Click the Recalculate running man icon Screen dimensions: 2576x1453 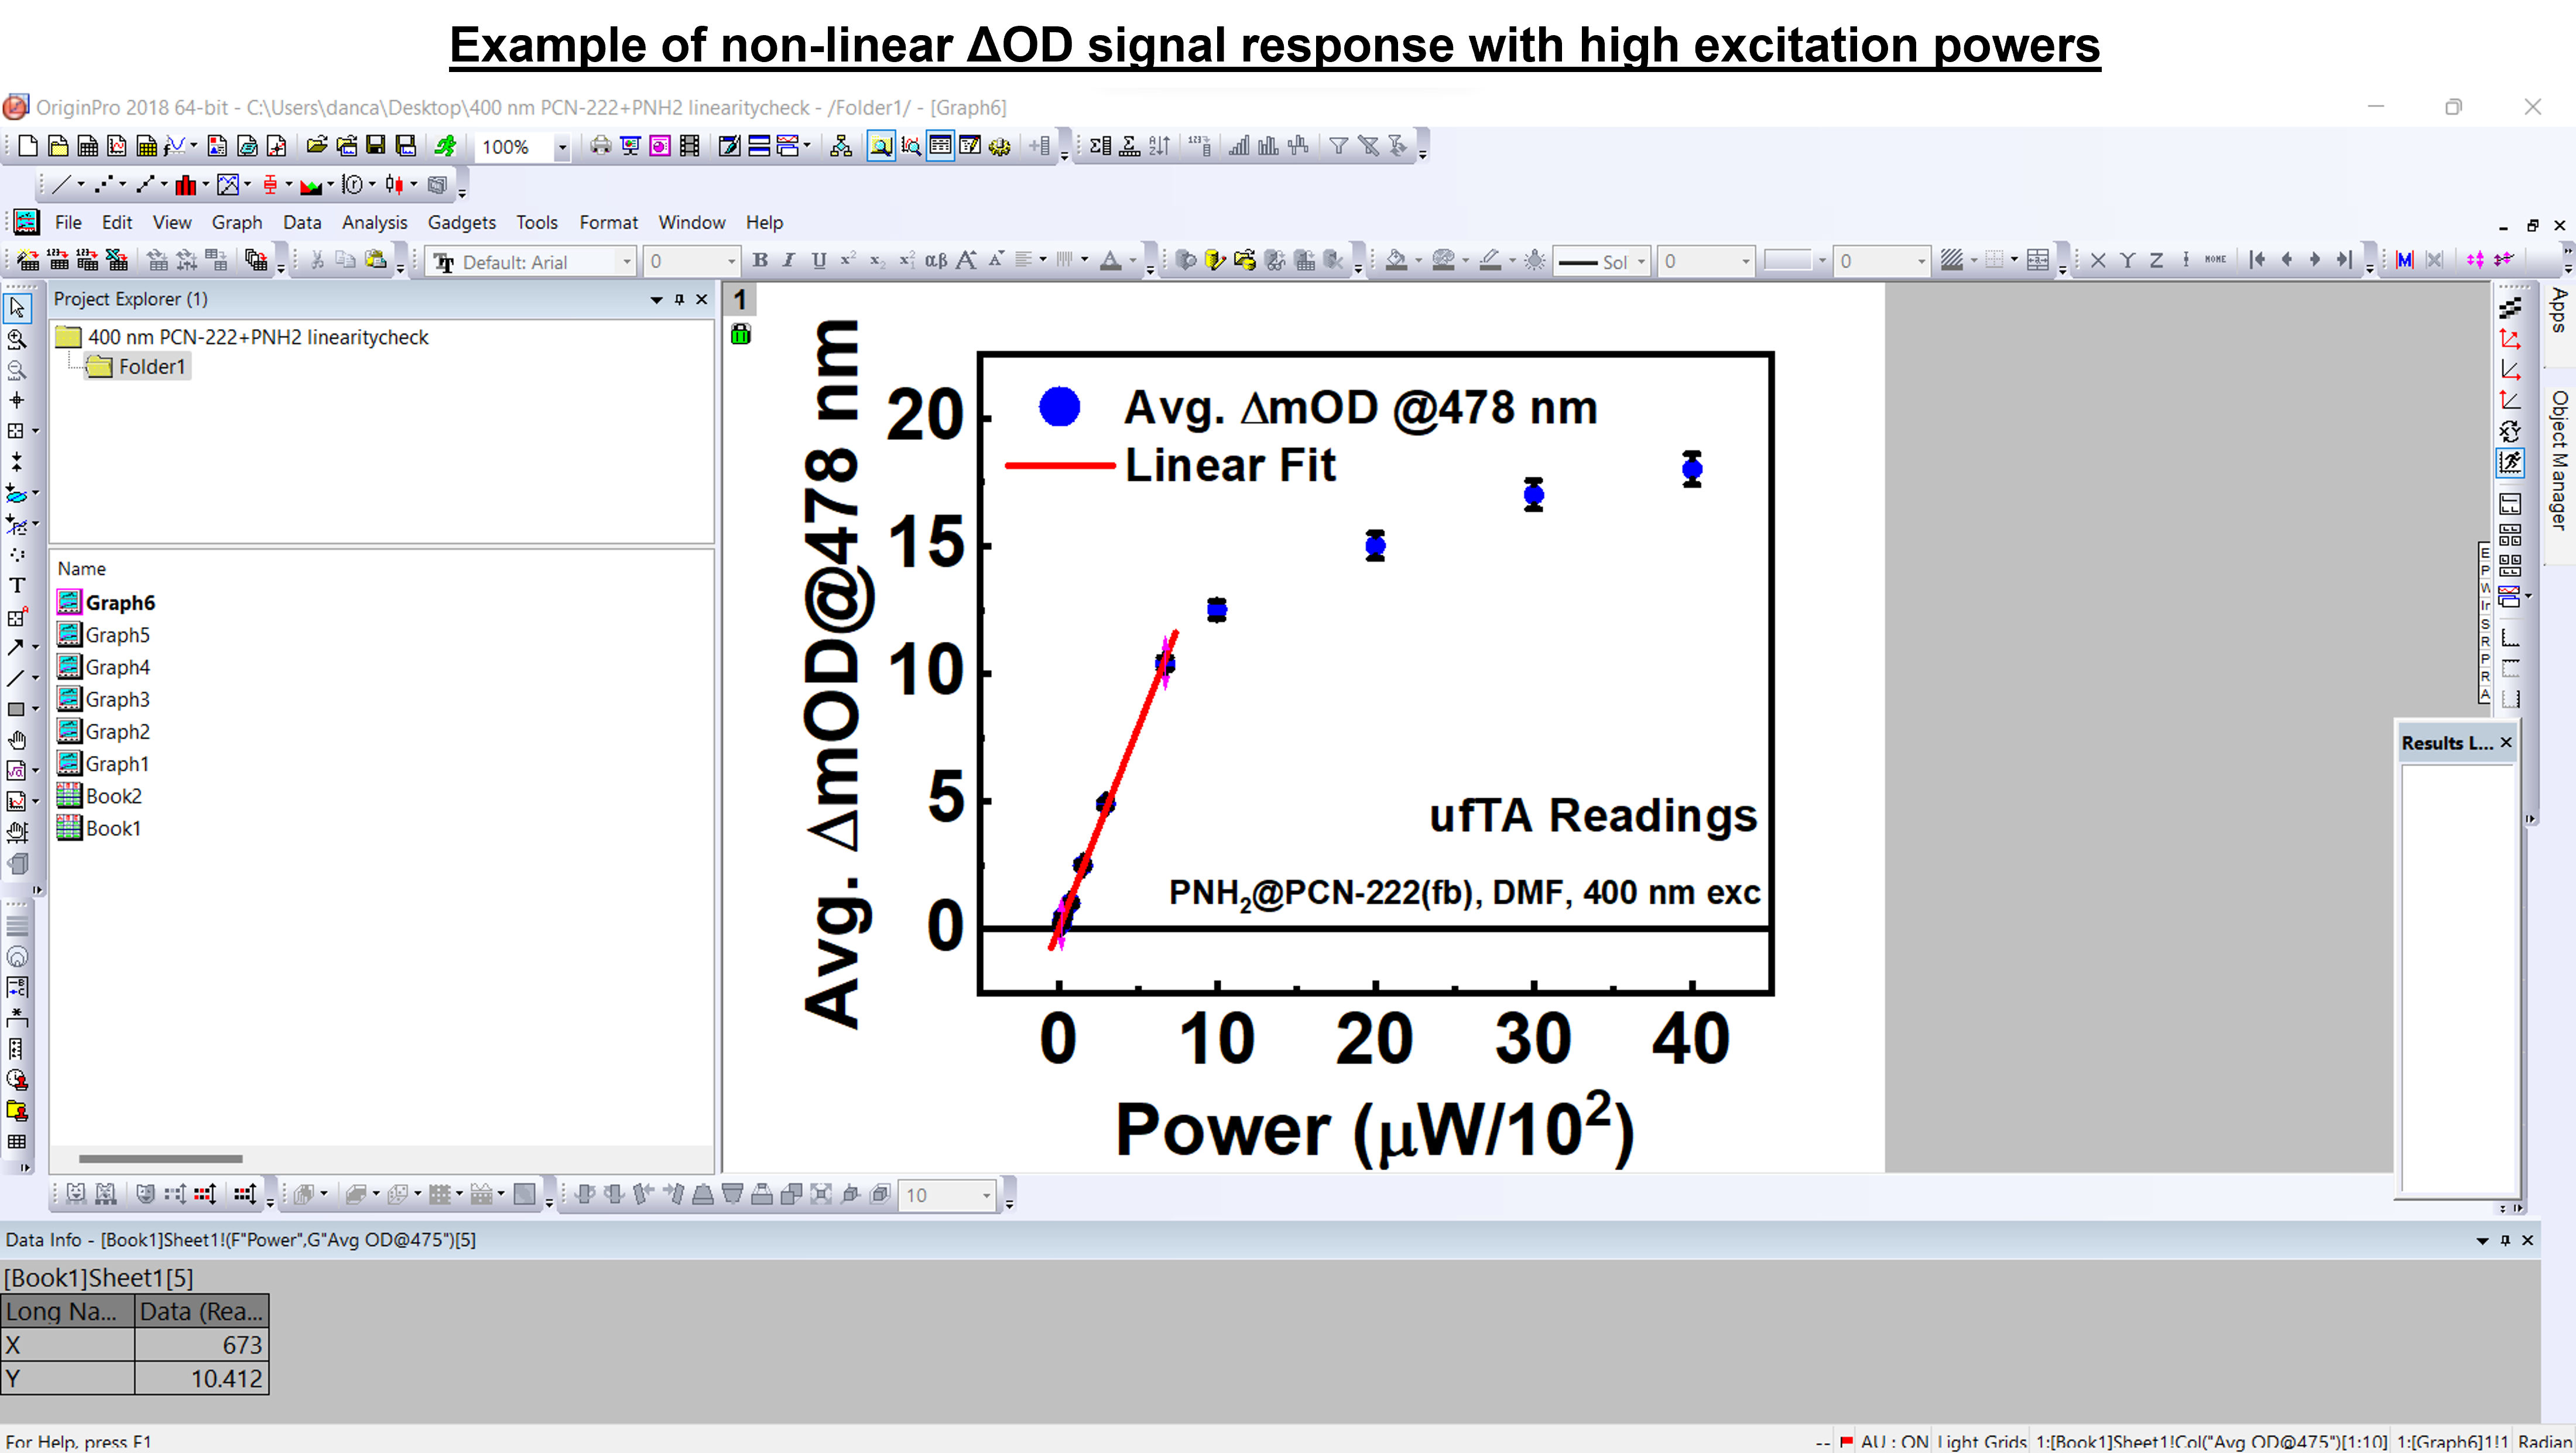445,147
